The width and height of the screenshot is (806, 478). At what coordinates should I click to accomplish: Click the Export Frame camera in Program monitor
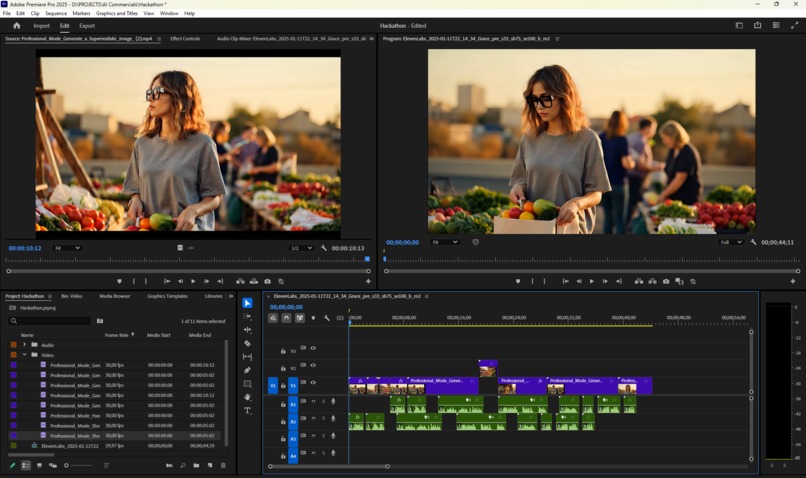click(x=666, y=281)
